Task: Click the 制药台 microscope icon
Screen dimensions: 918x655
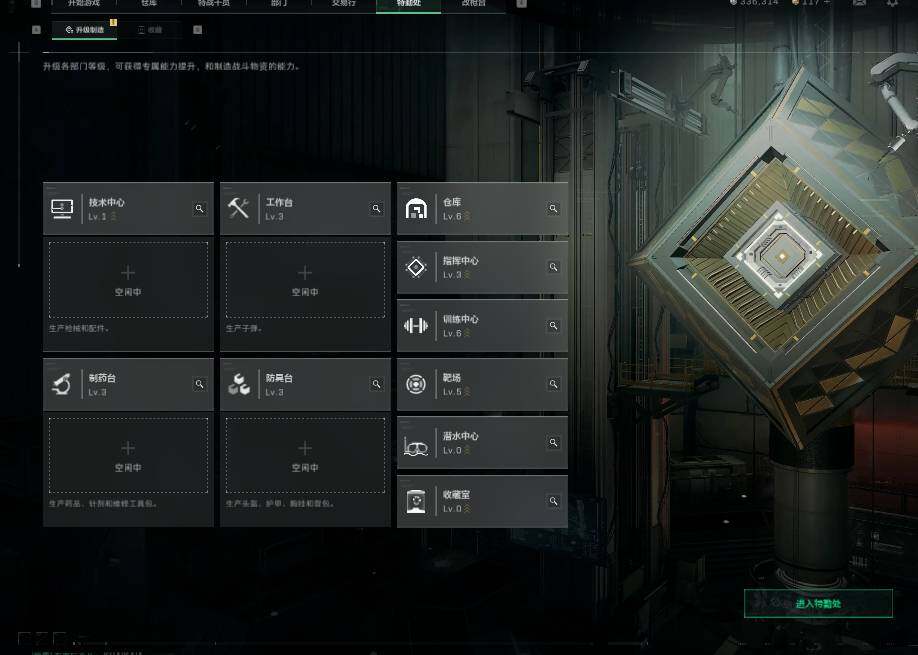Action: (x=62, y=384)
